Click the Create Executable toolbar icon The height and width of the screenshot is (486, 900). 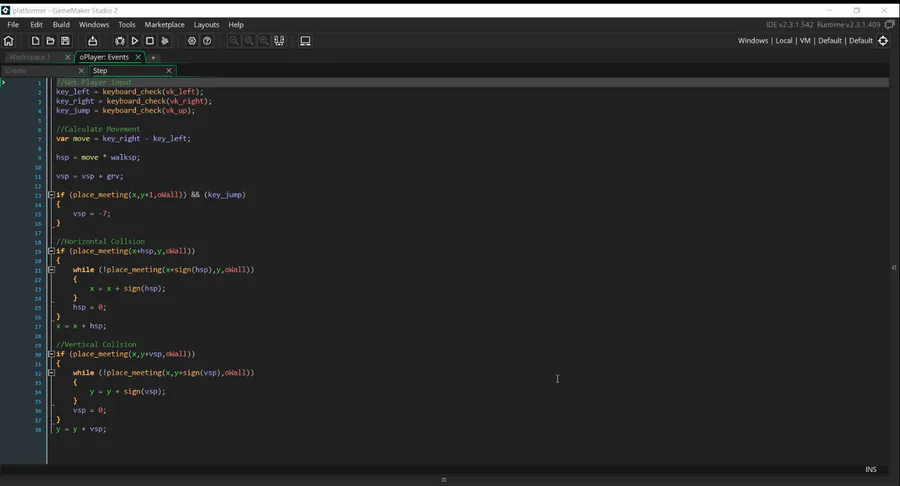(92, 41)
